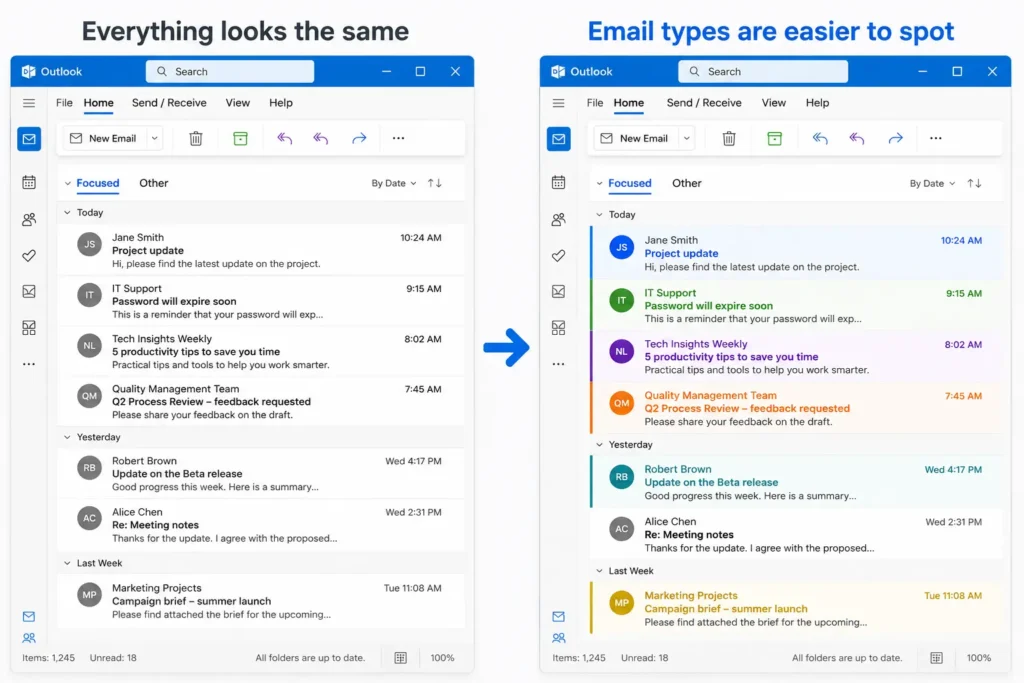Collapse Last Week group in left Outlook

(67, 563)
